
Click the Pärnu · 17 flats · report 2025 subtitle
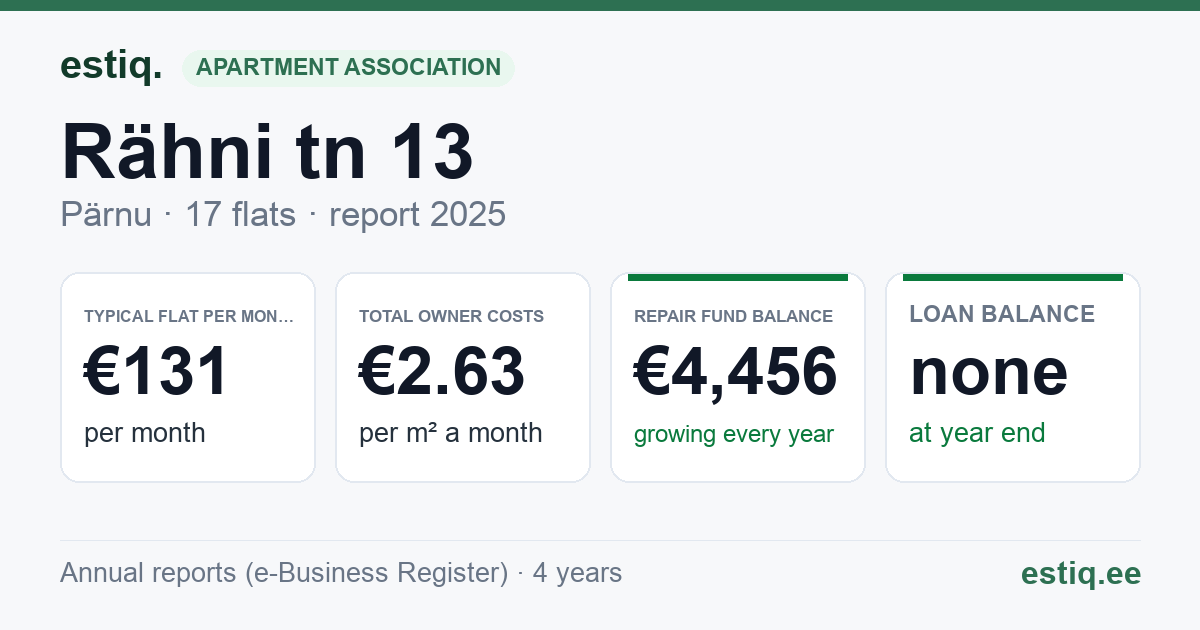coord(283,215)
